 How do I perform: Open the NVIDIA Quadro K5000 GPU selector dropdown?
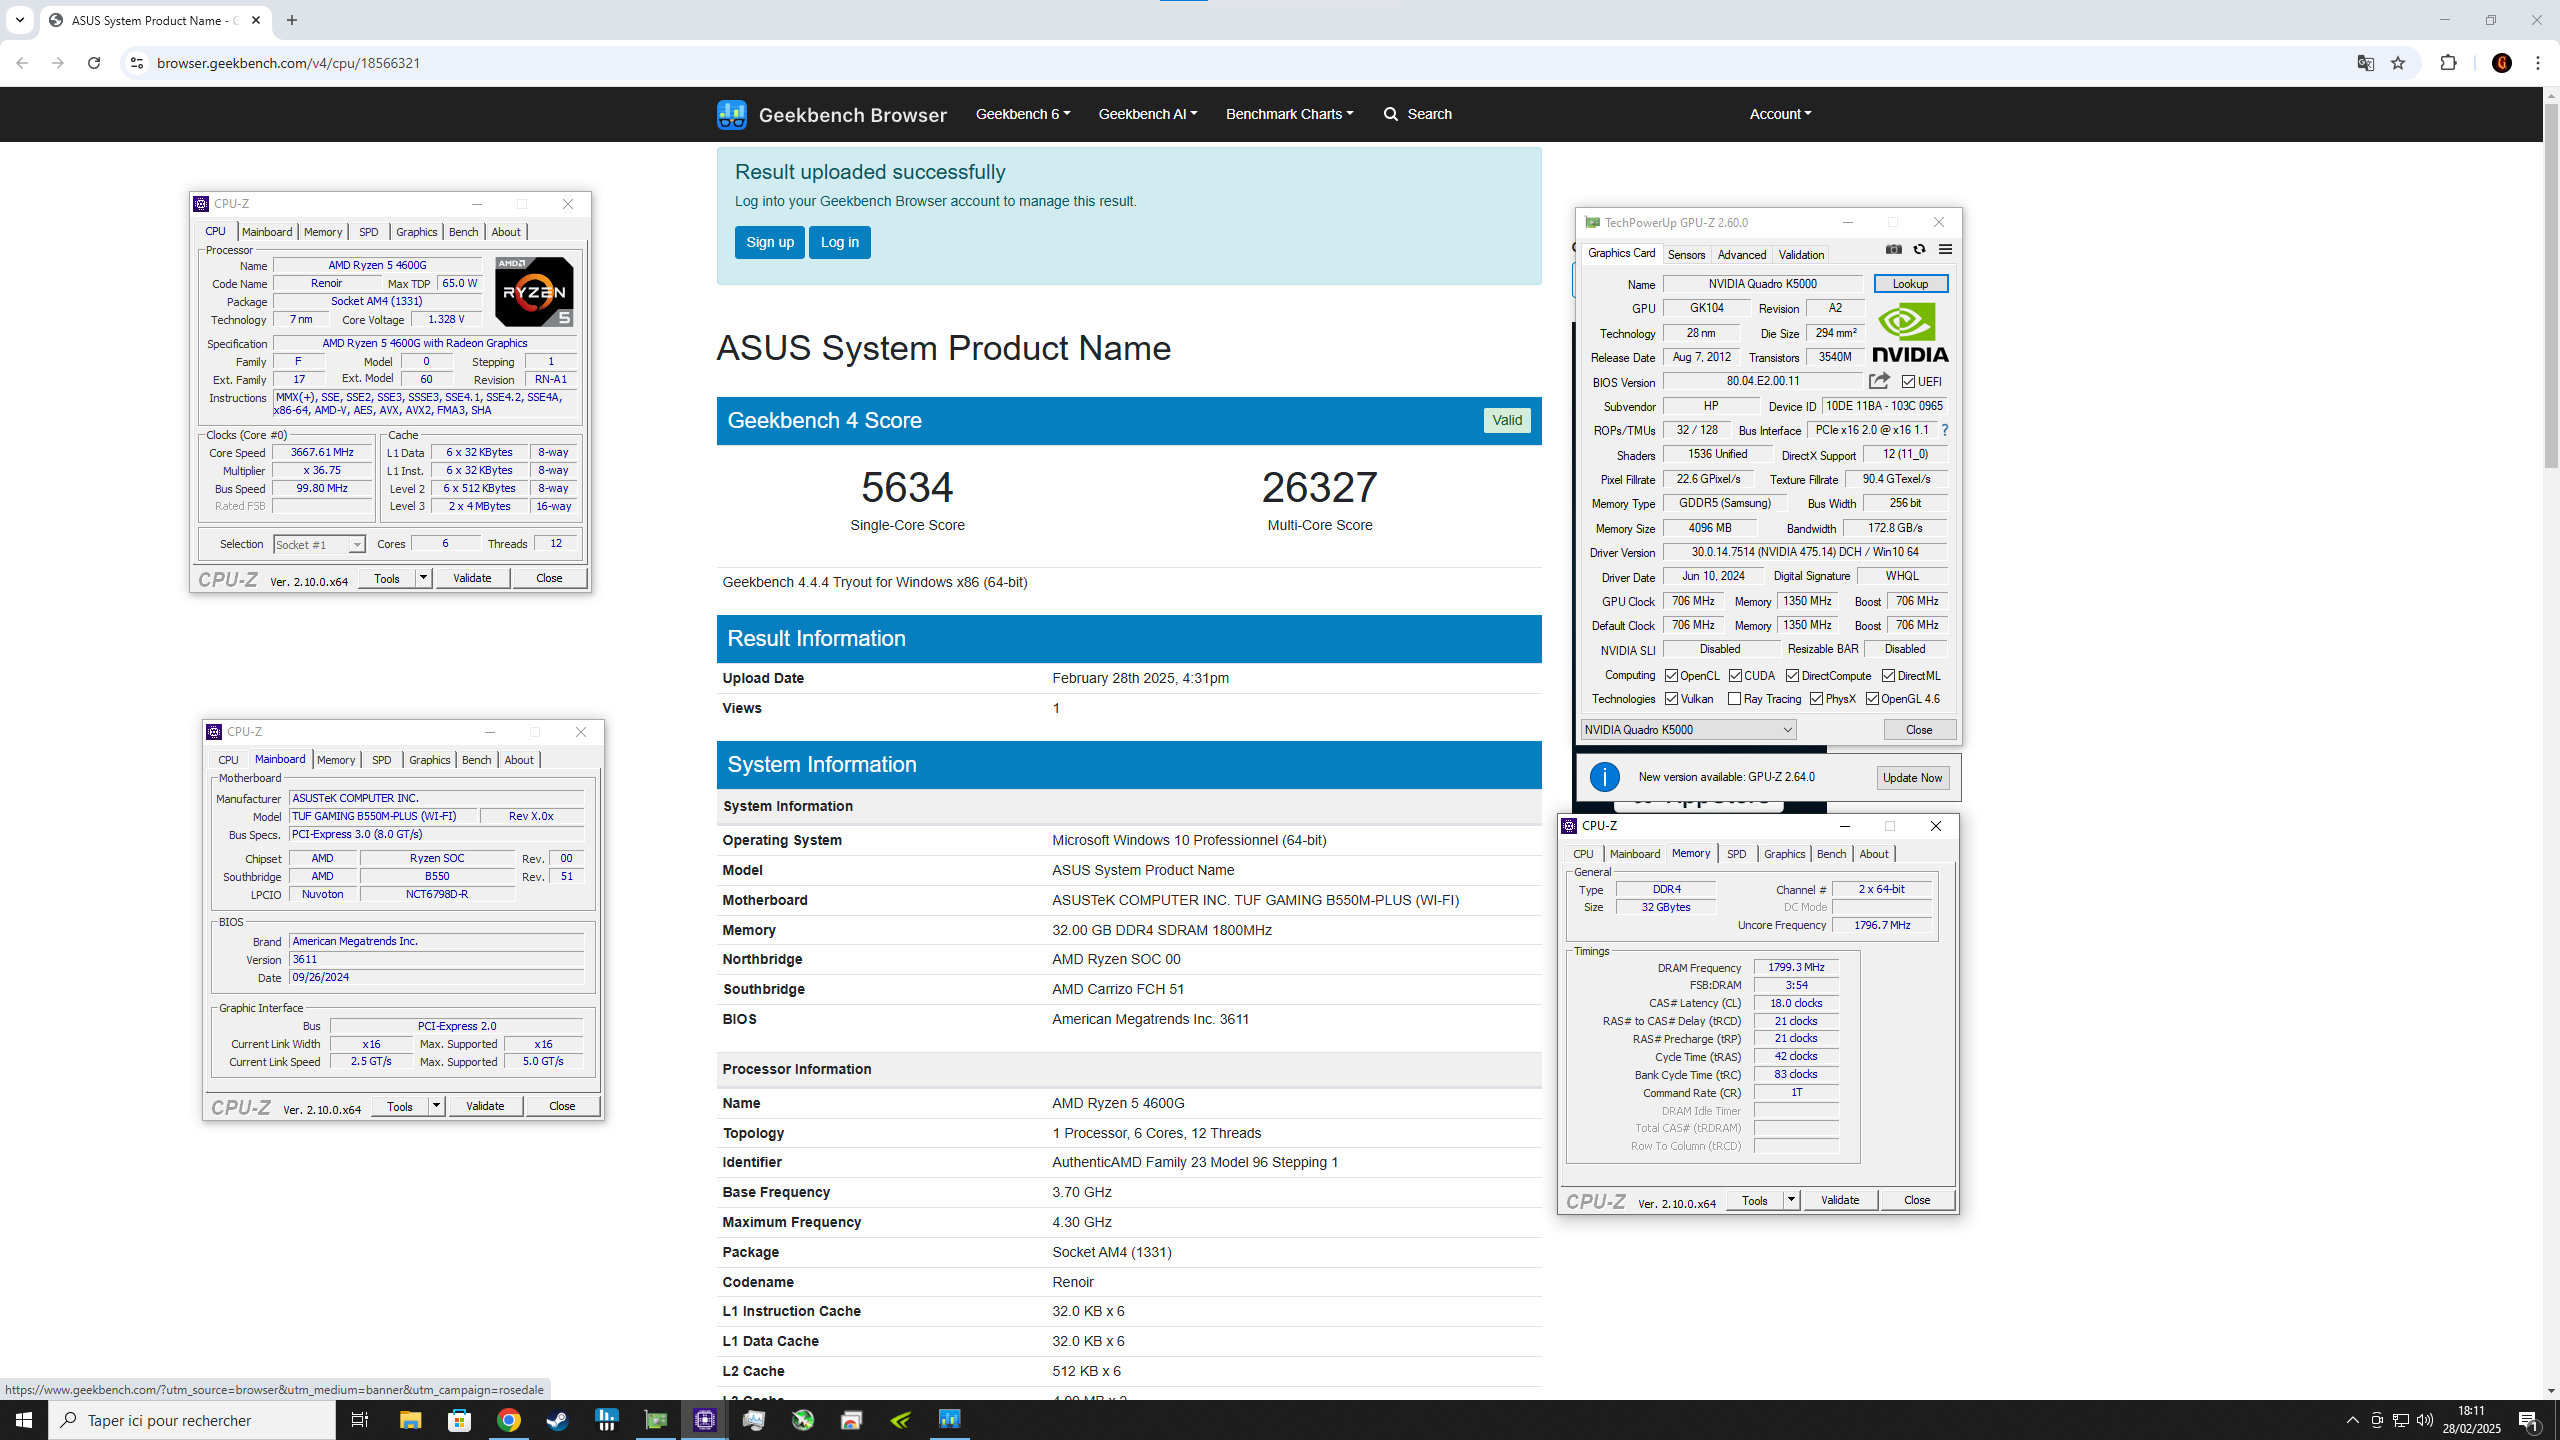click(x=1688, y=730)
